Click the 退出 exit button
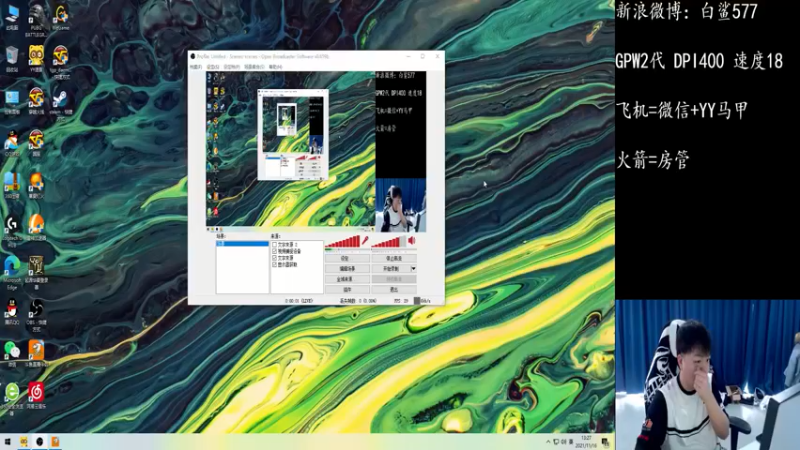The height and width of the screenshot is (450, 800). coord(394,289)
